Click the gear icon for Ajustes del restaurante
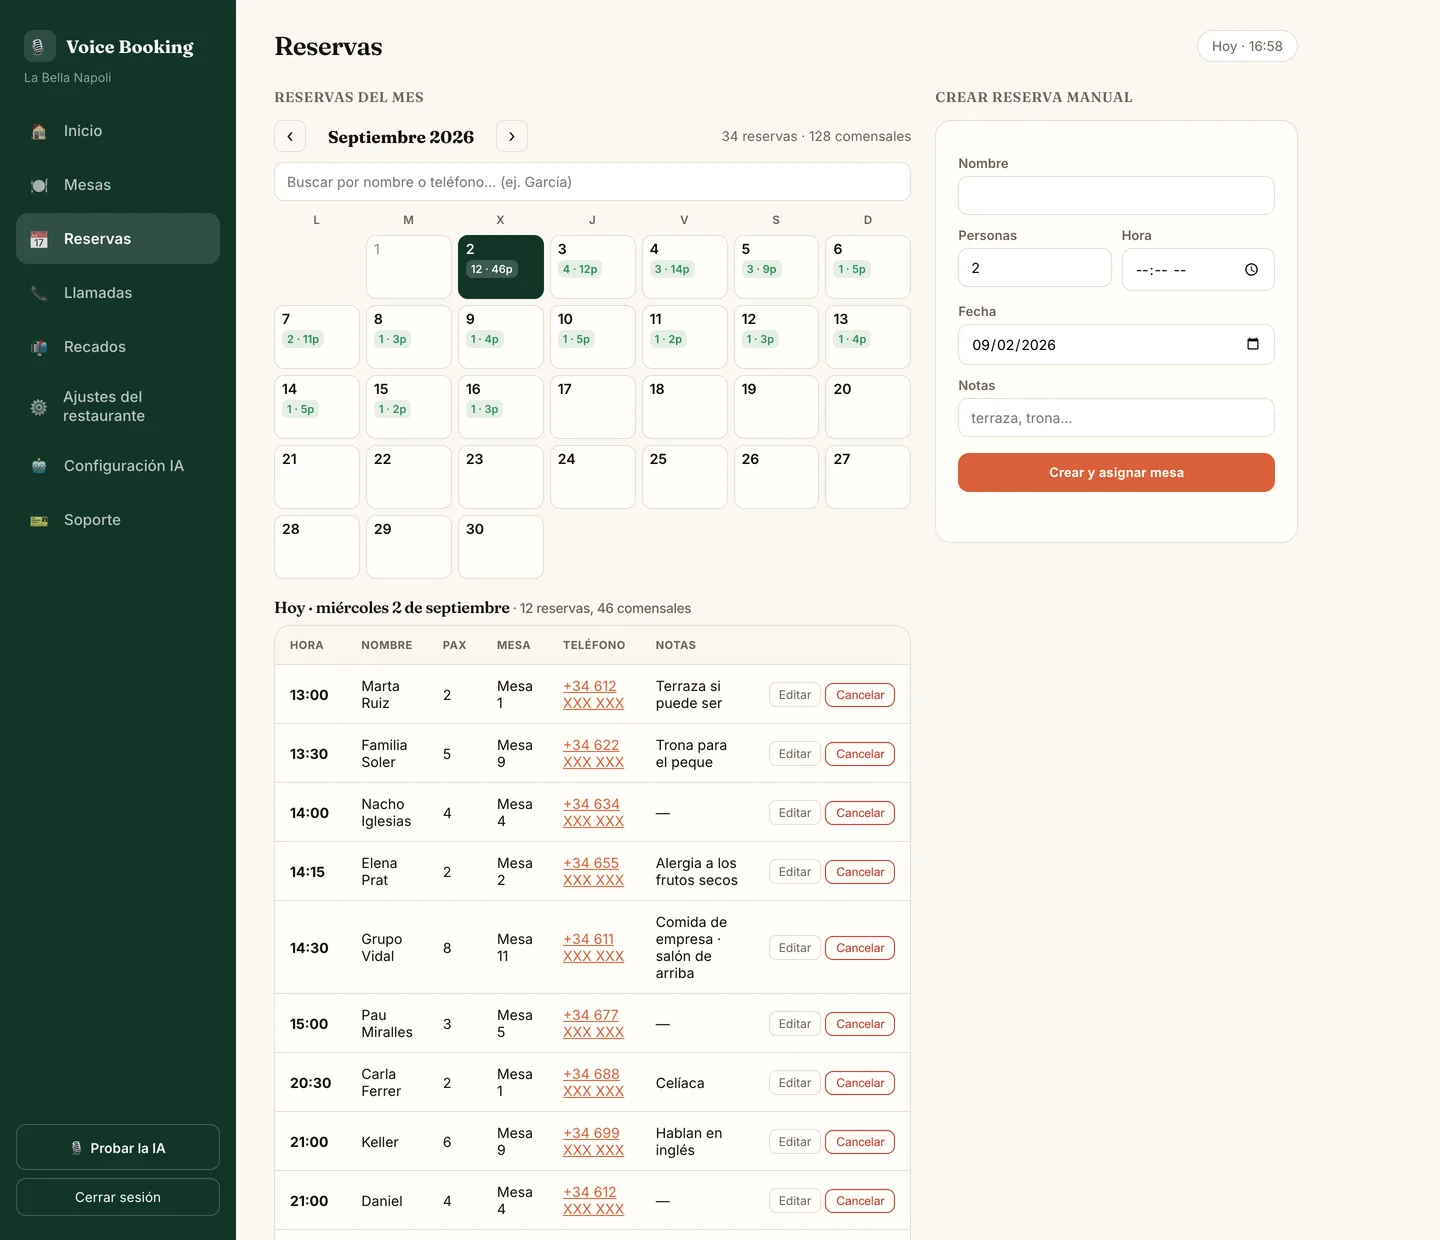The width and height of the screenshot is (1440, 1240). click(x=39, y=407)
